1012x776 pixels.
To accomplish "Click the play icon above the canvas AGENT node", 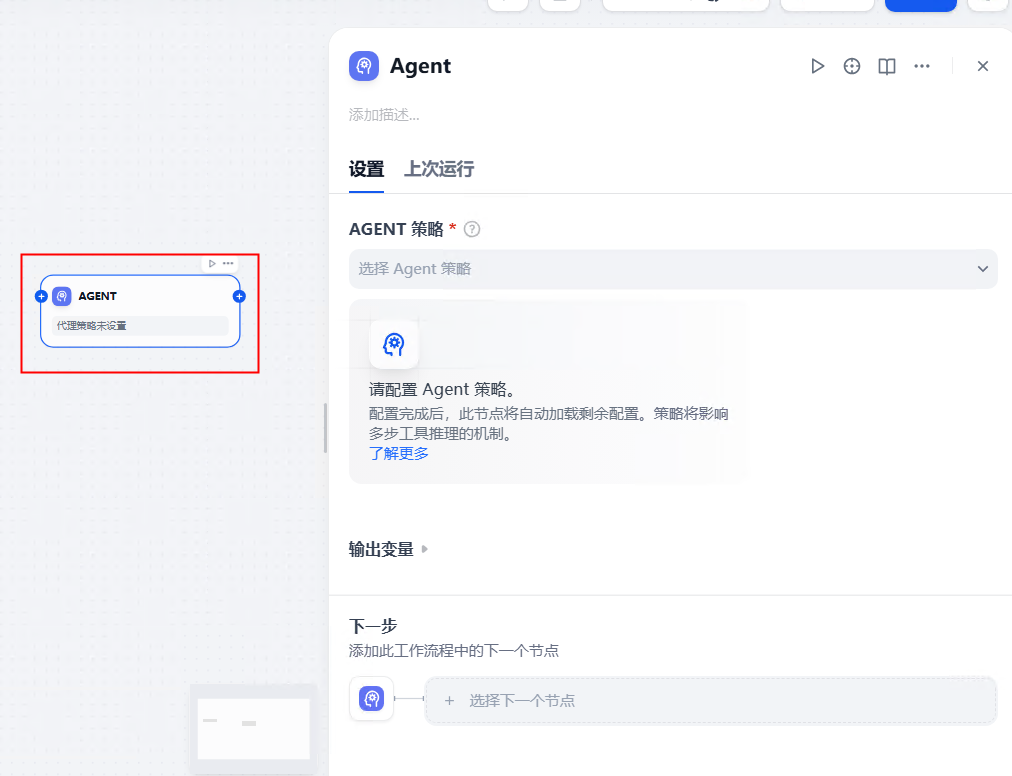I will pyautogui.click(x=212, y=263).
